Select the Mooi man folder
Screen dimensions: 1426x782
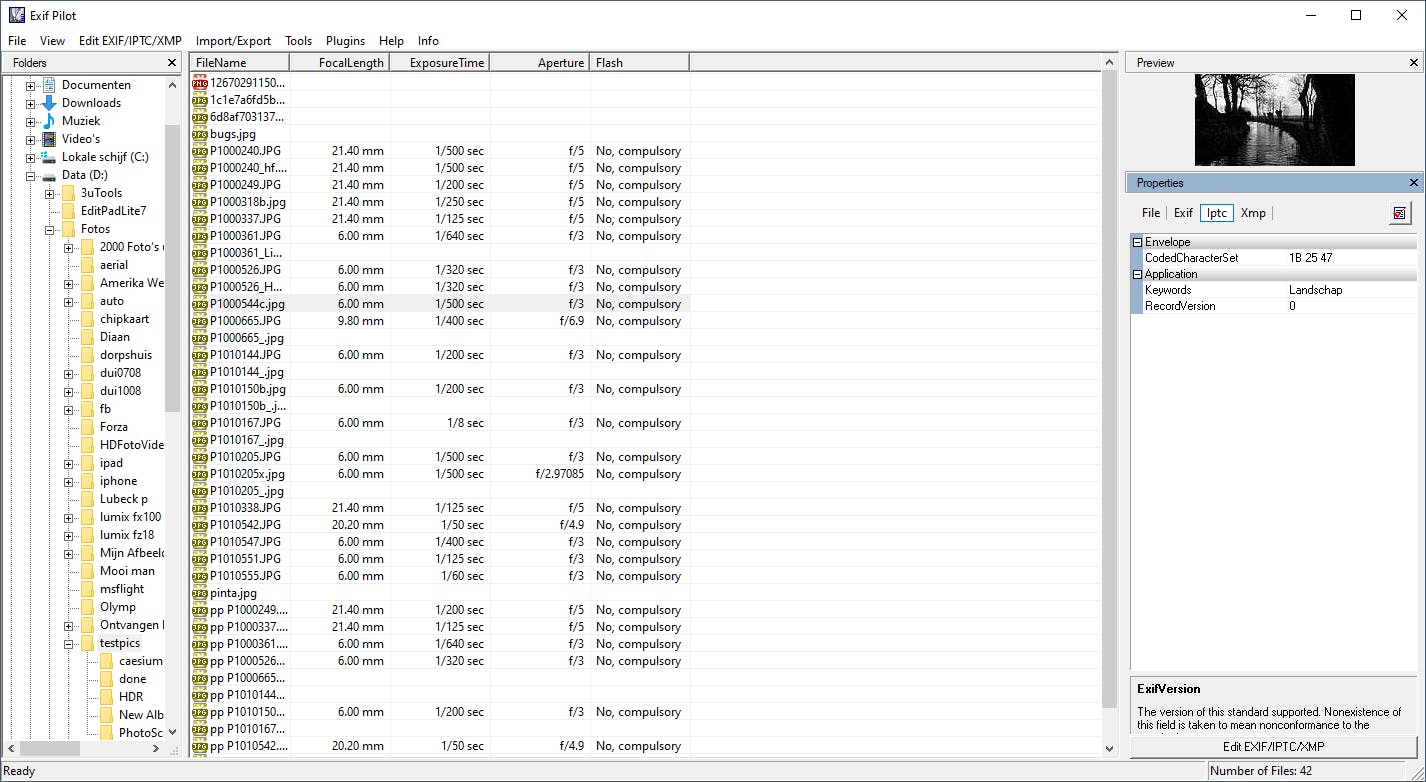coord(127,571)
